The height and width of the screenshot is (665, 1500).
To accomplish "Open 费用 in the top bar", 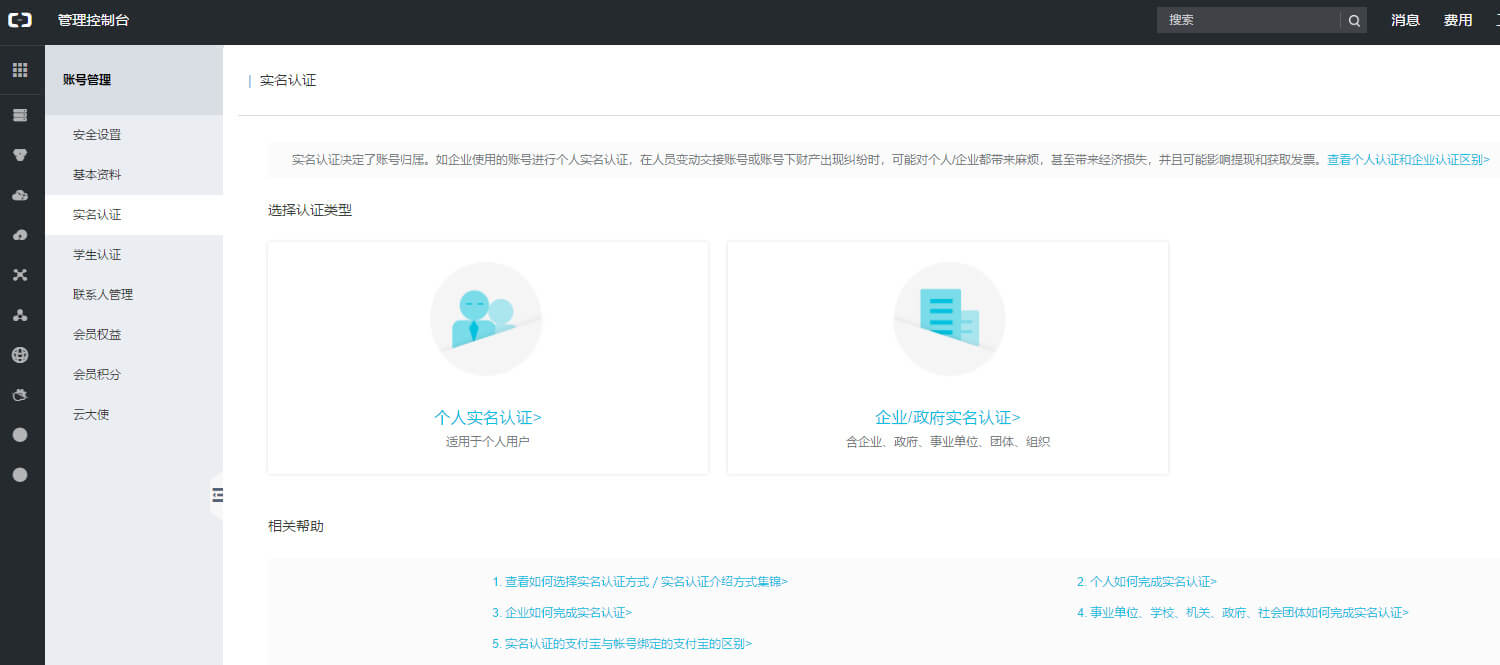I will tap(1458, 19).
